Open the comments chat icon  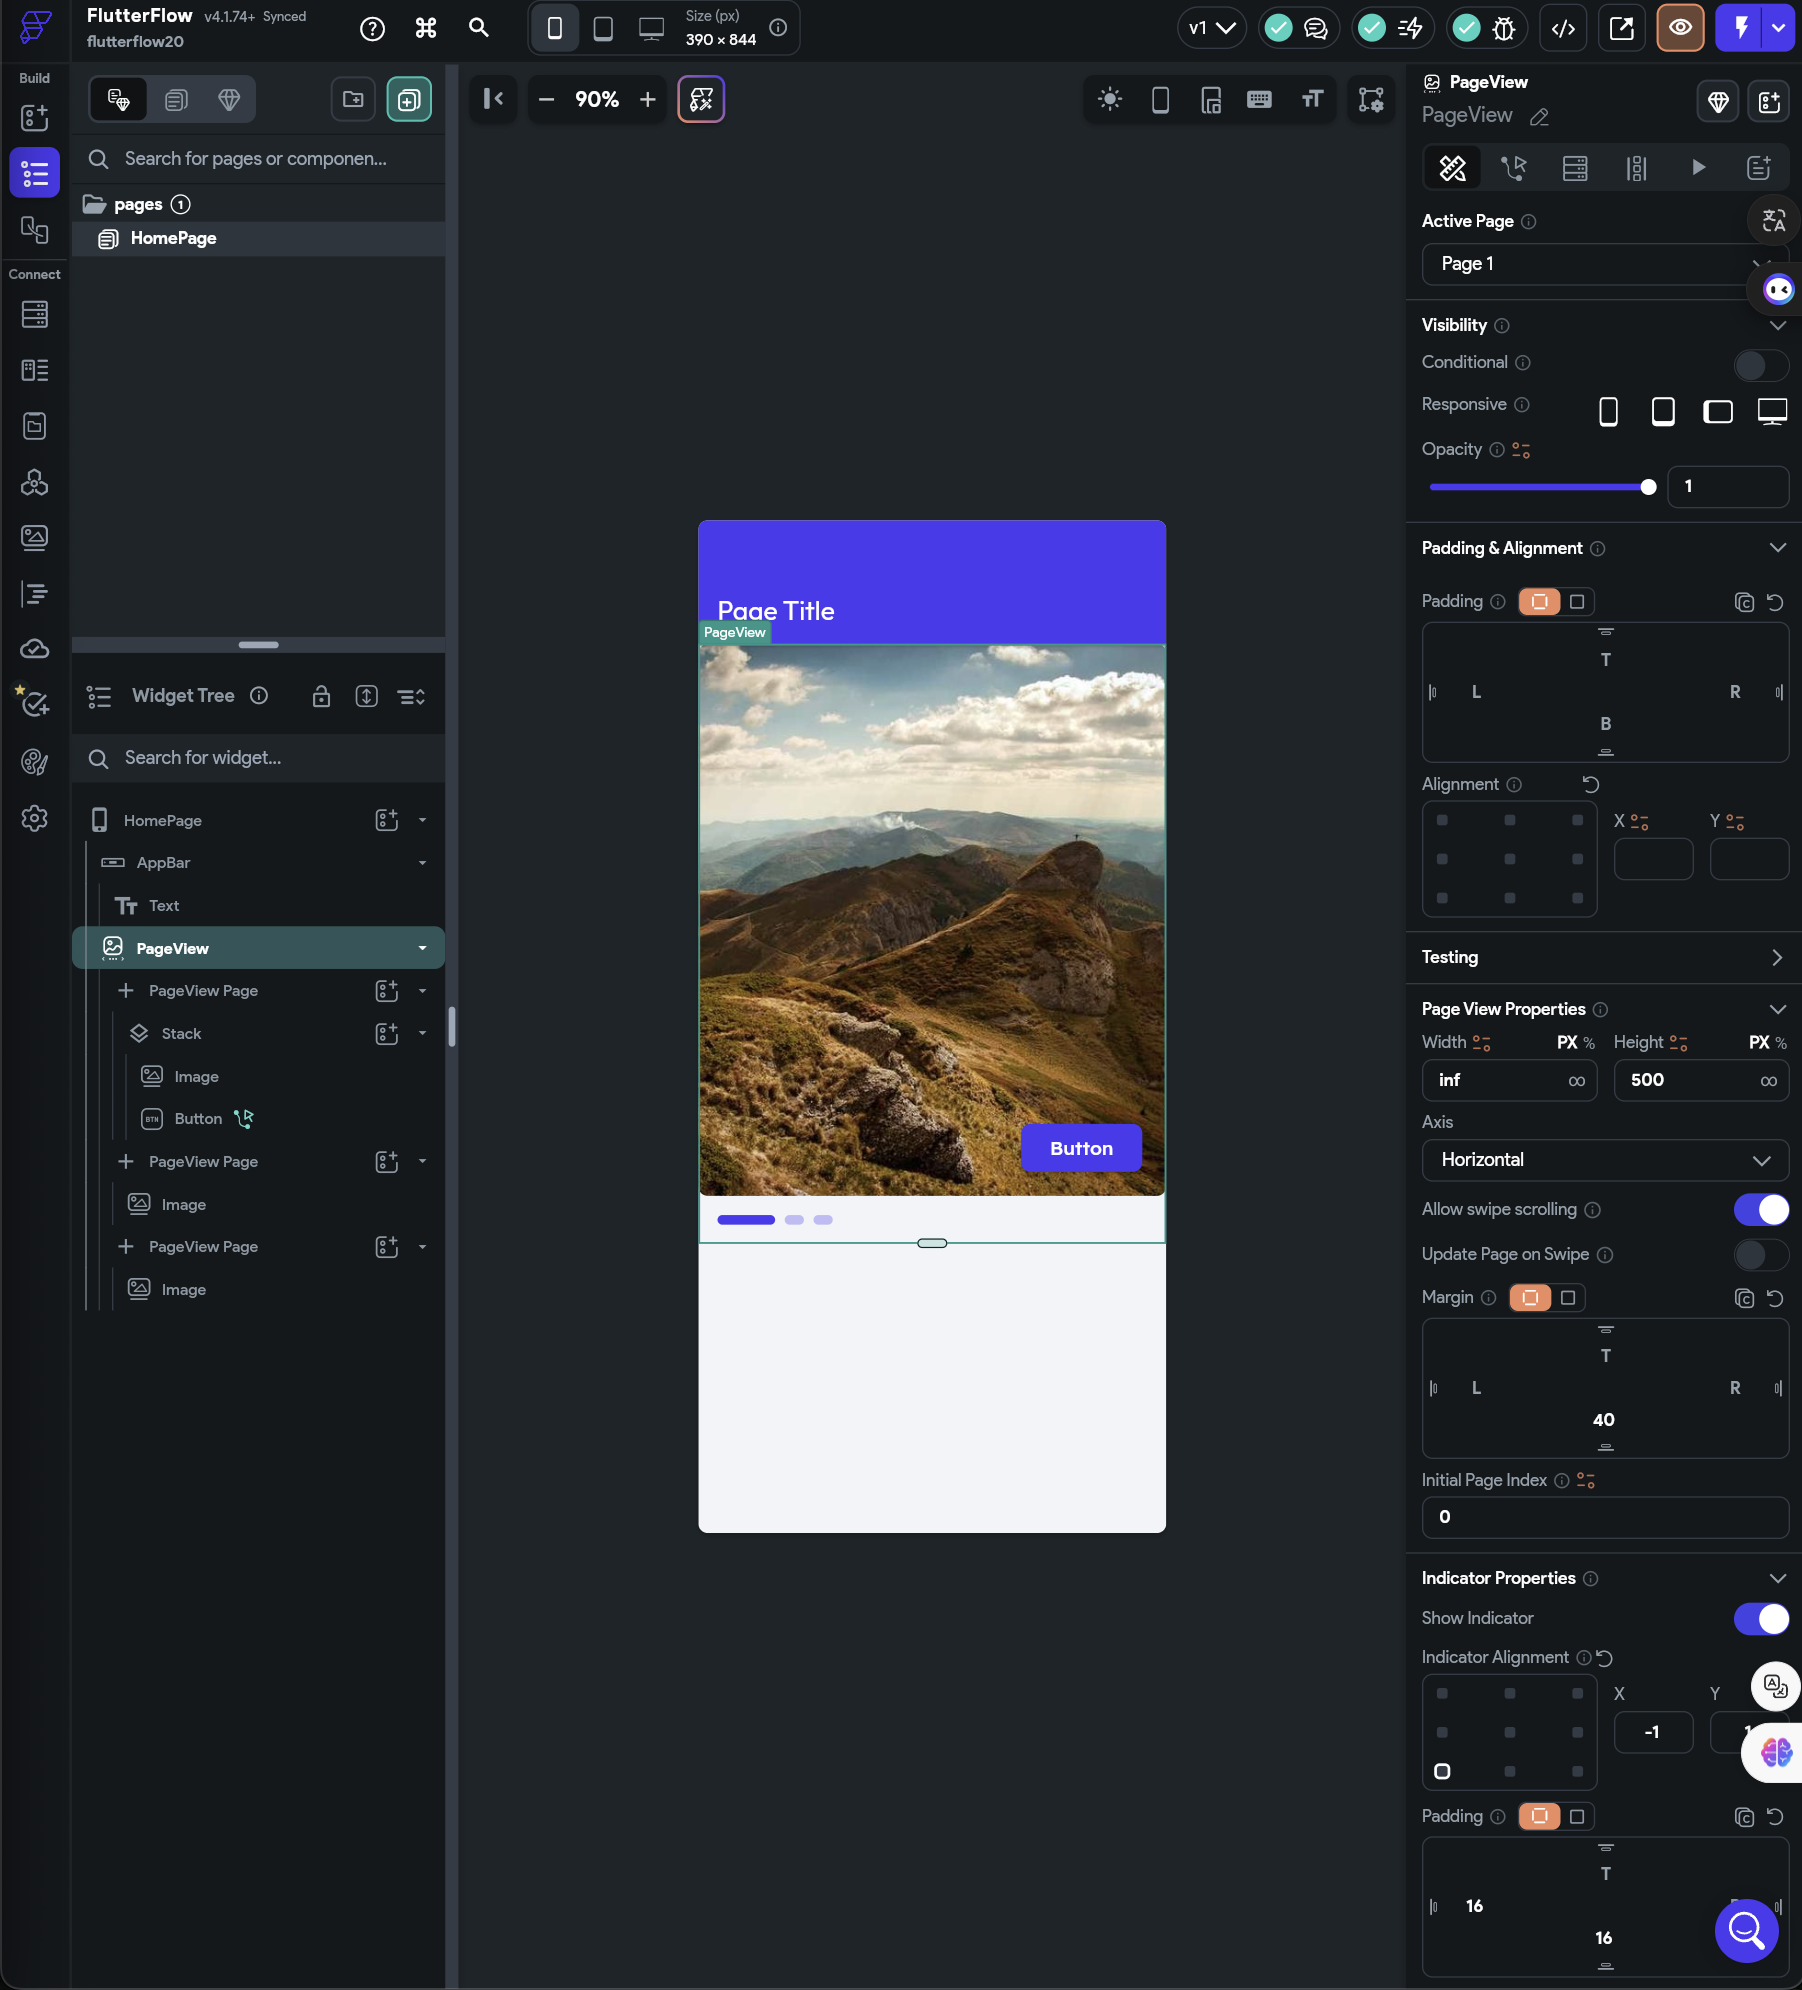tap(1316, 28)
